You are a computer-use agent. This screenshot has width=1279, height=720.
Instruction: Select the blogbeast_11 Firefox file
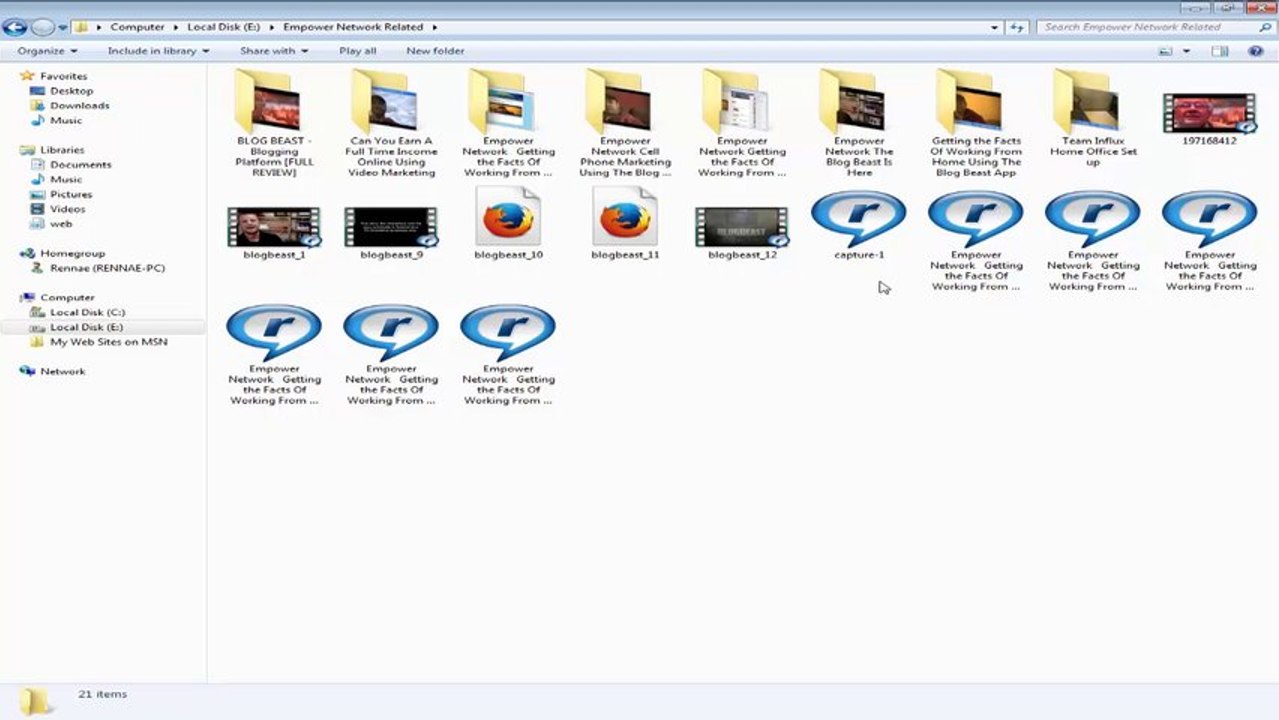pos(625,224)
